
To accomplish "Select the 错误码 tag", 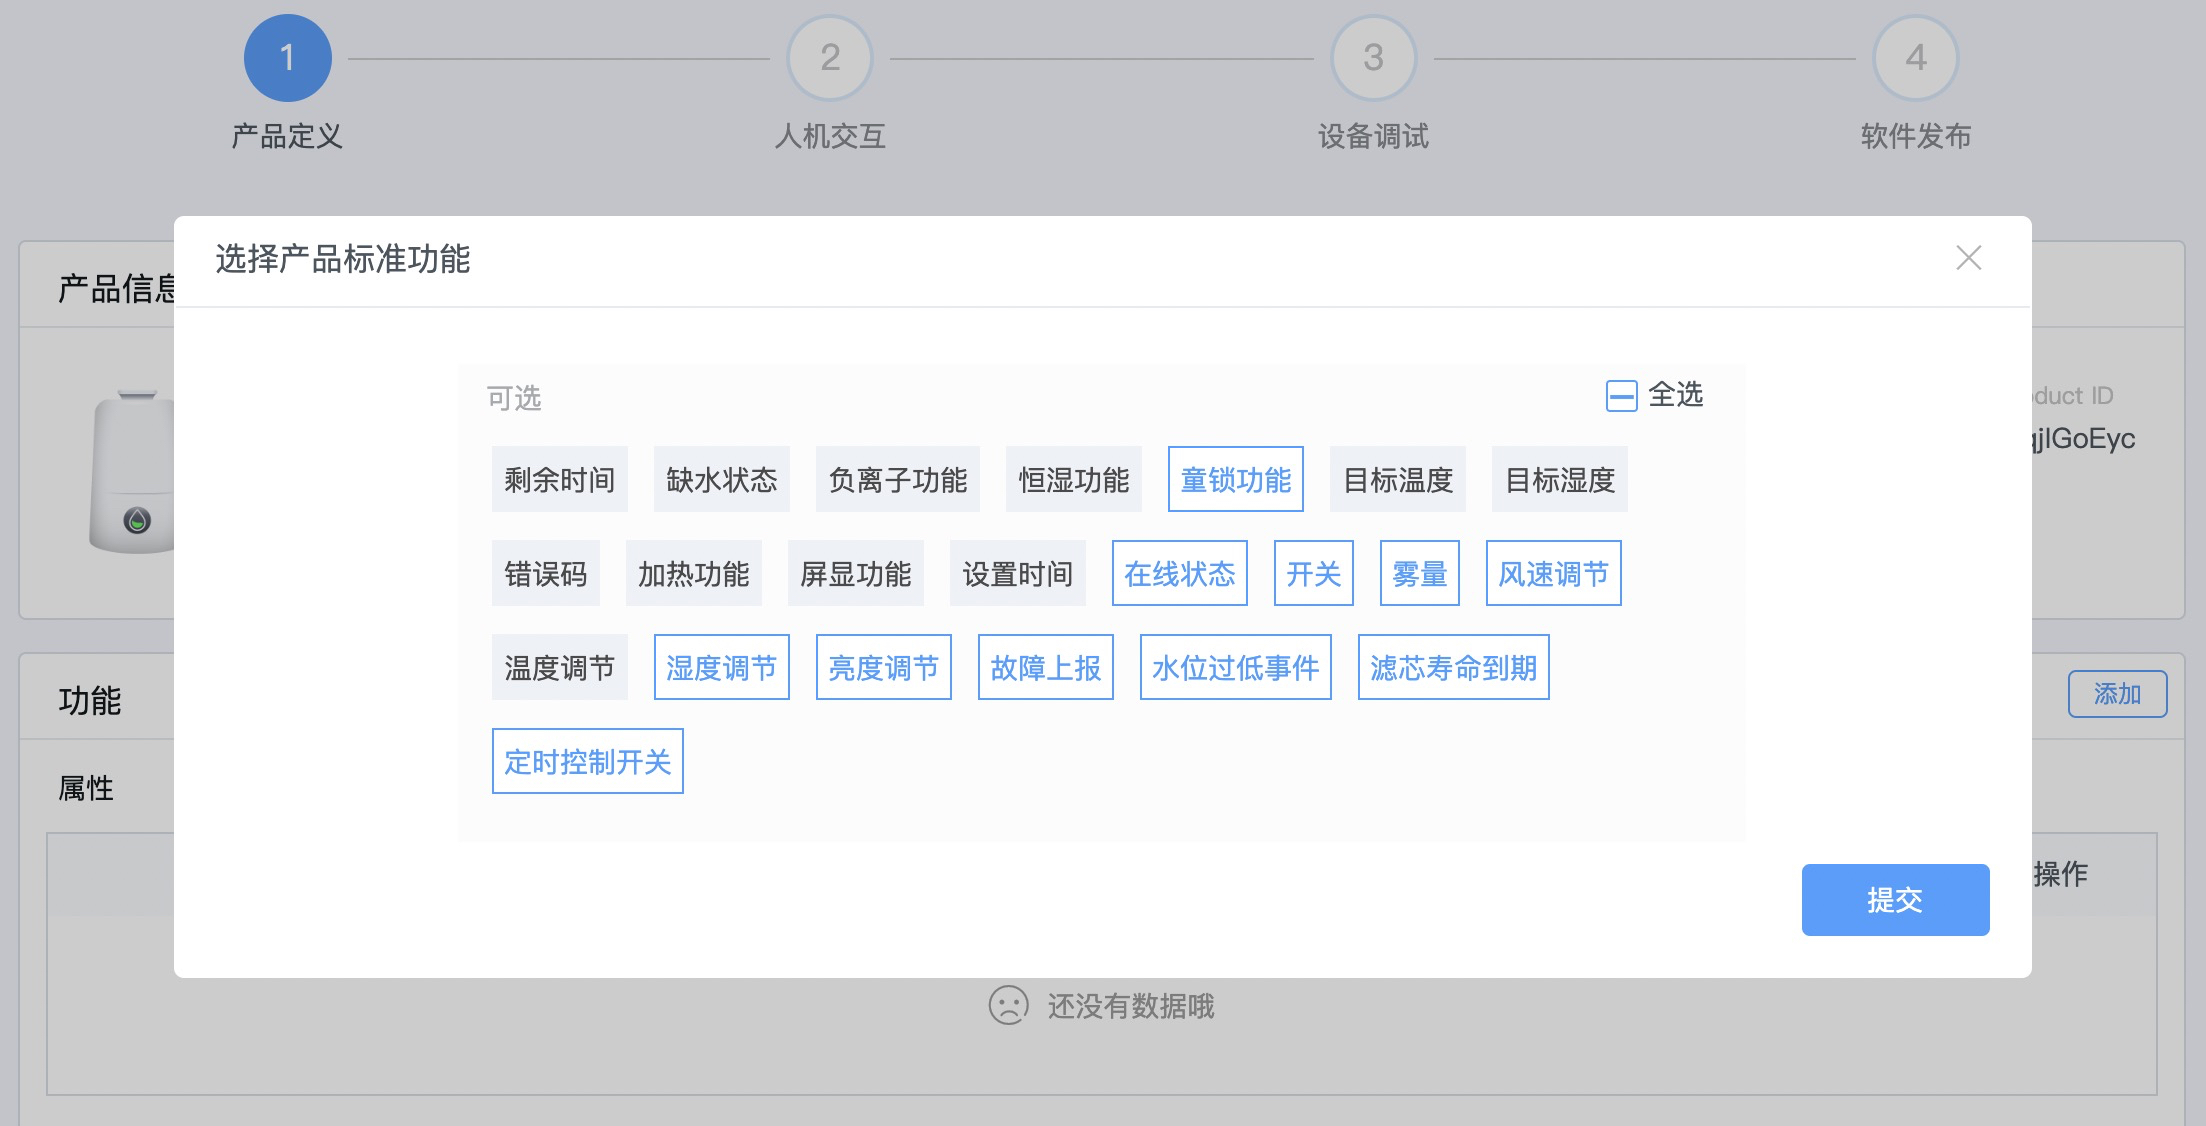I will [x=545, y=574].
